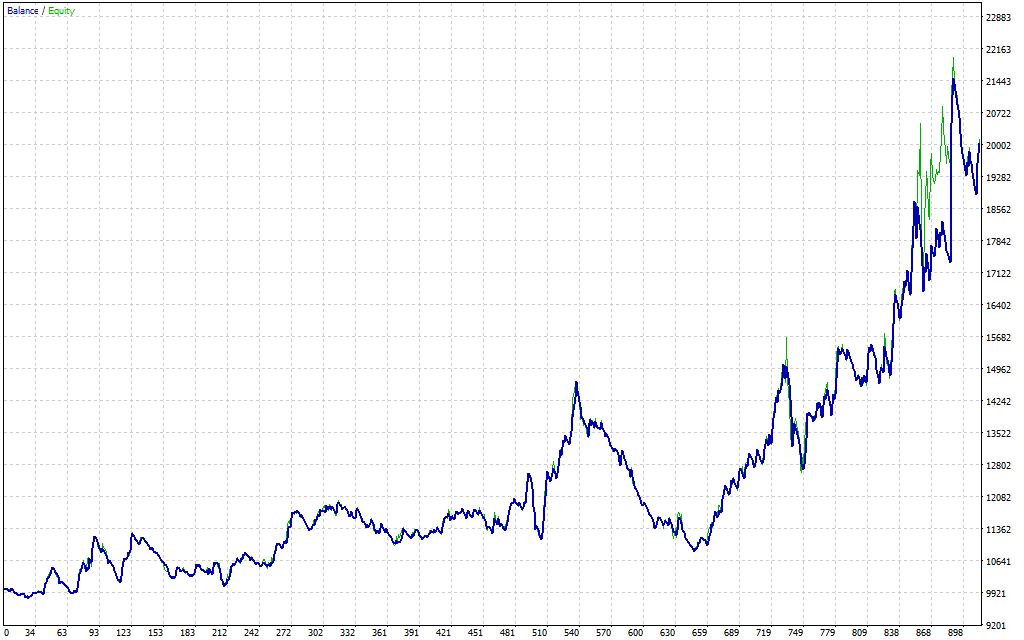Screen dimensions: 1024x640
Task: Select the 20002 price axis label
Action: click(999, 146)
